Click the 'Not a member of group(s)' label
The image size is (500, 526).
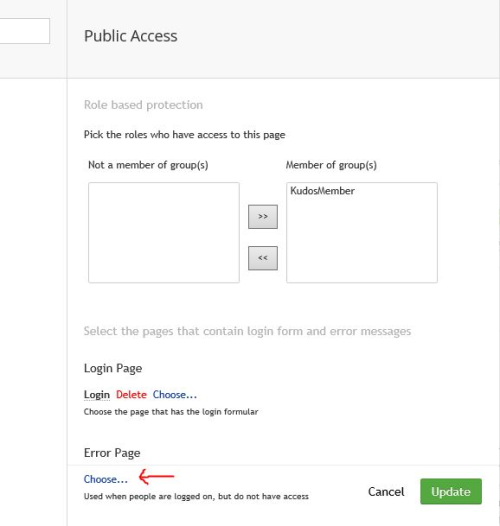(x=148, y=165)
